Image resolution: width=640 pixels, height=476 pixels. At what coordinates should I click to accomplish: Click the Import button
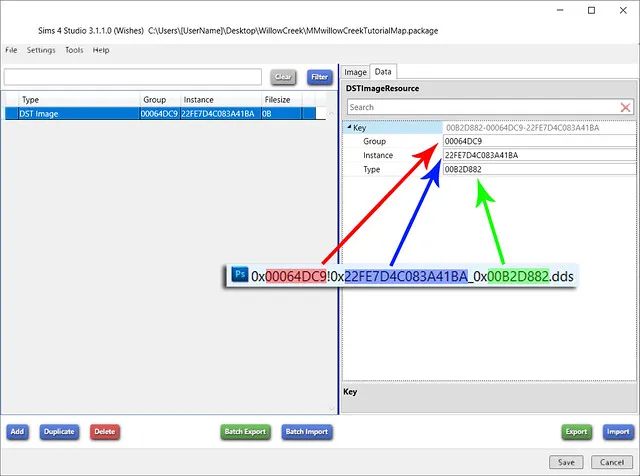(x=618, y=432)
